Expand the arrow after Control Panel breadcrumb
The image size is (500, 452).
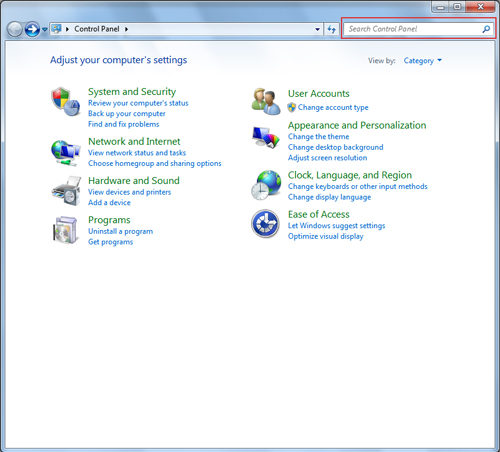[x=126, y=29]
